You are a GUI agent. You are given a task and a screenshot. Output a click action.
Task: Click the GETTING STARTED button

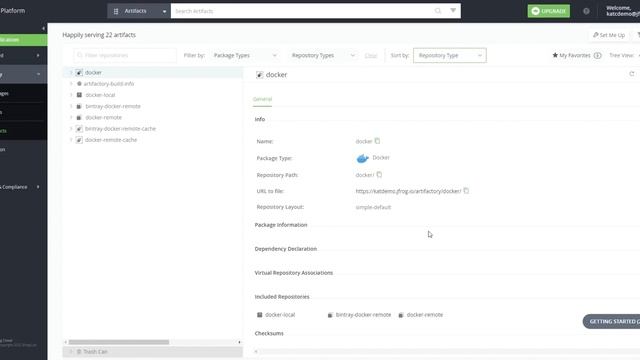pos(611,322)
